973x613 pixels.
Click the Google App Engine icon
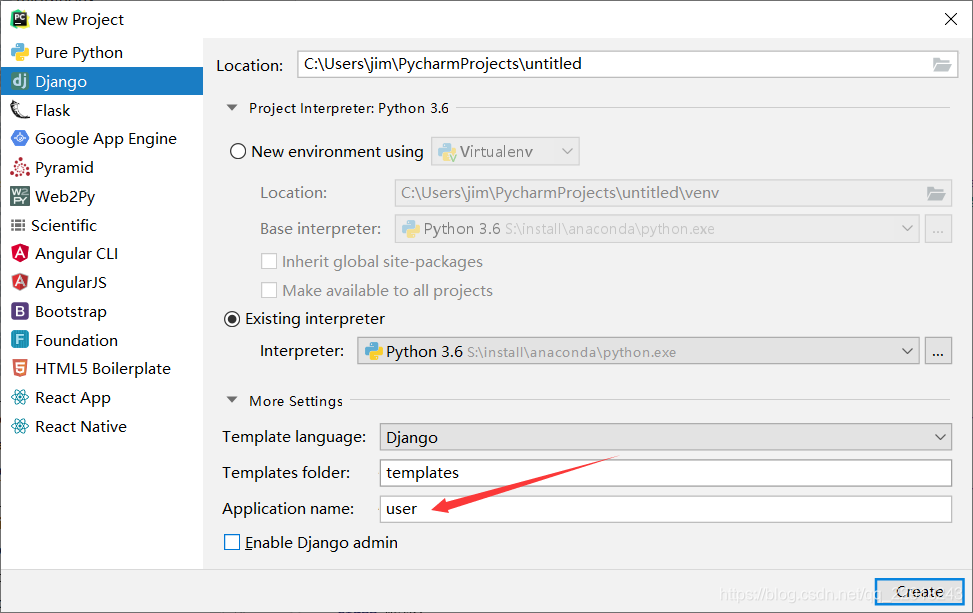click(20, 138)
